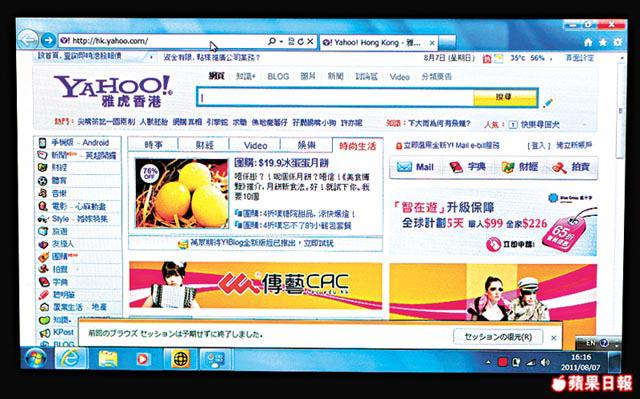Image resolution: width=640 pixels, height=399 pixels.
Task: Expand the address bar search dropdown arrow
Action: [x=282, y=42]
